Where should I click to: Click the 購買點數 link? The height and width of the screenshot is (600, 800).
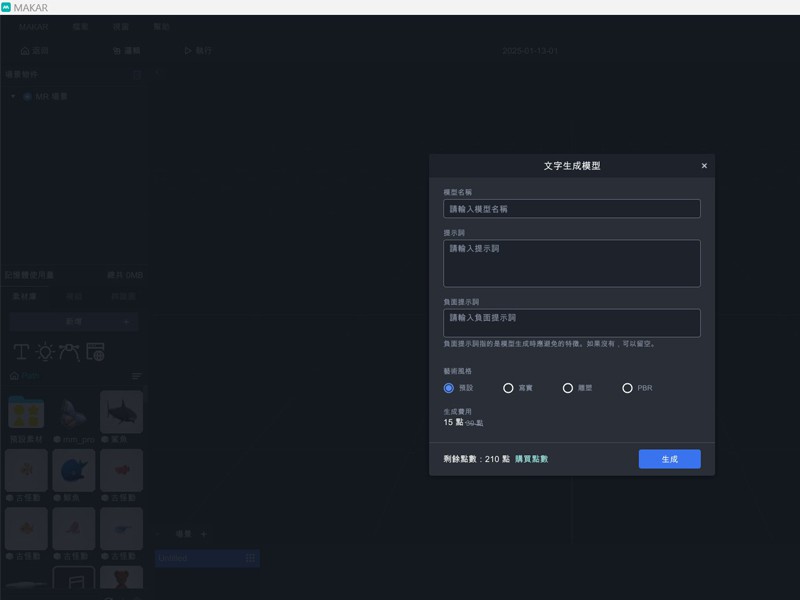point(531,459)
